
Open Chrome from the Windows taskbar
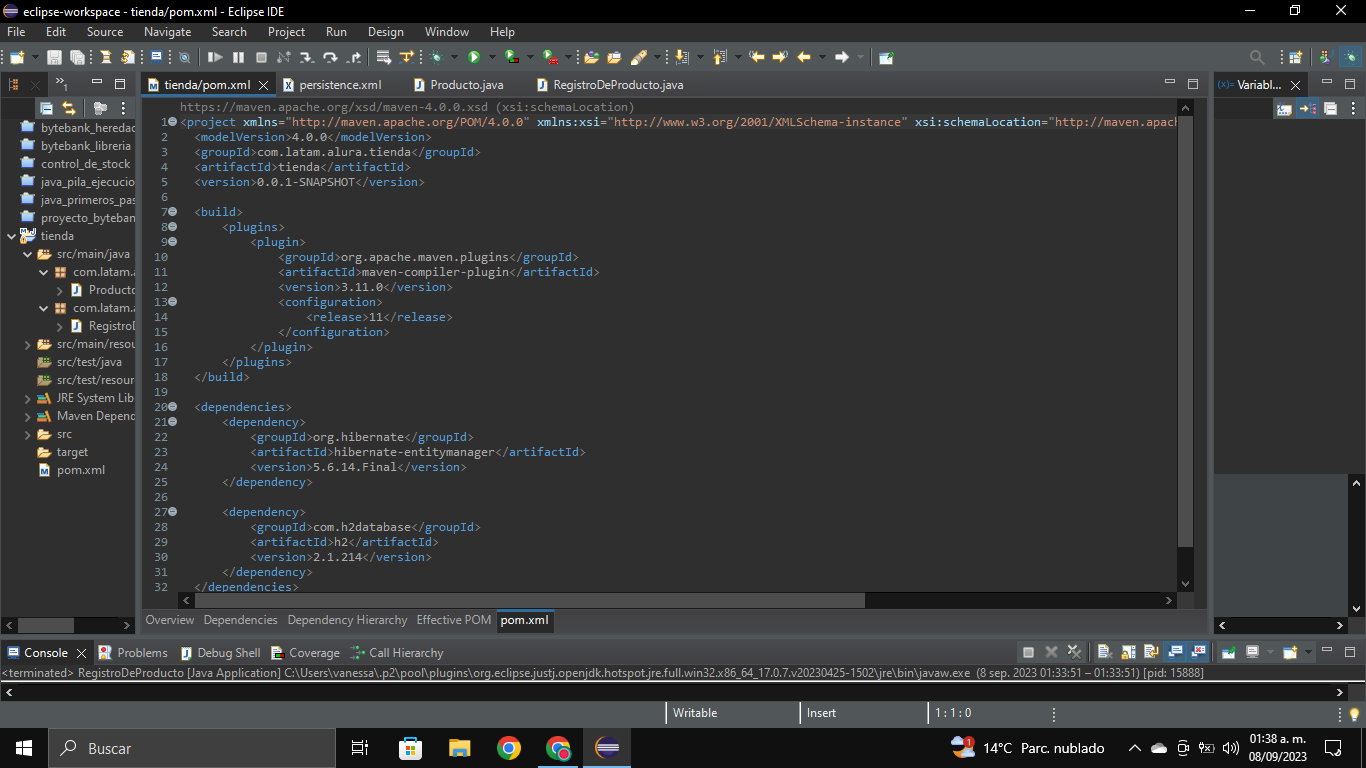509,748
